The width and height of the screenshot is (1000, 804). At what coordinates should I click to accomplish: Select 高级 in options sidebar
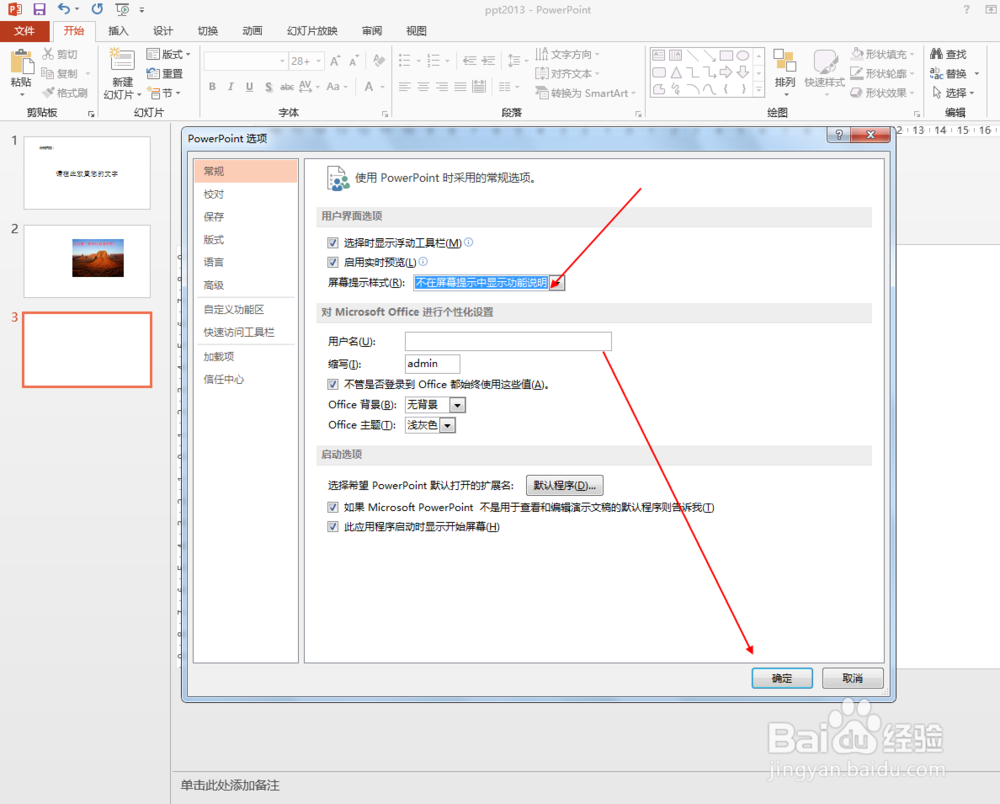click(246, 285)
